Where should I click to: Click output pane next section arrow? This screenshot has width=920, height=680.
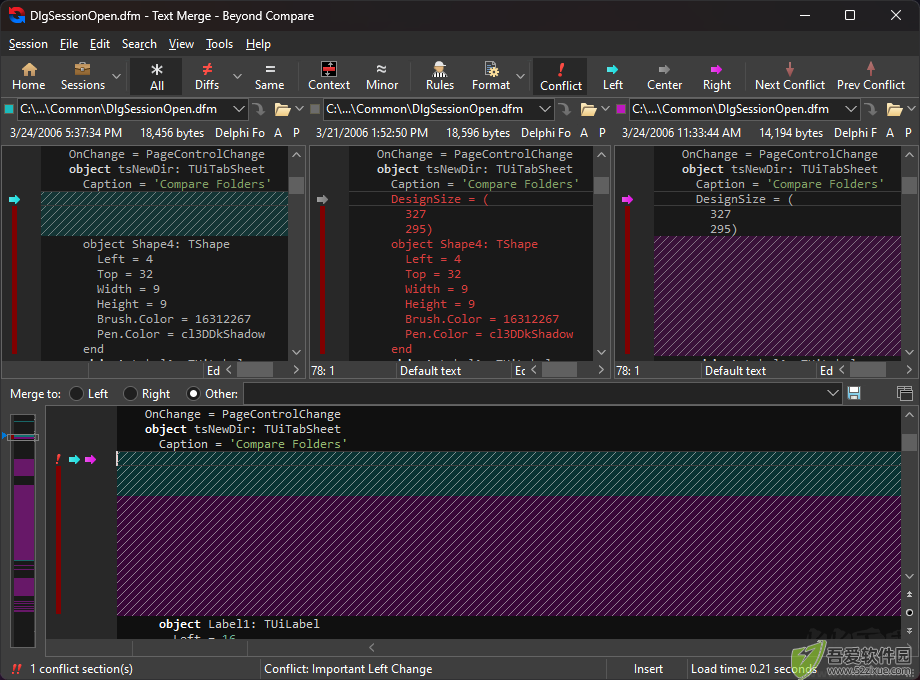909,631
